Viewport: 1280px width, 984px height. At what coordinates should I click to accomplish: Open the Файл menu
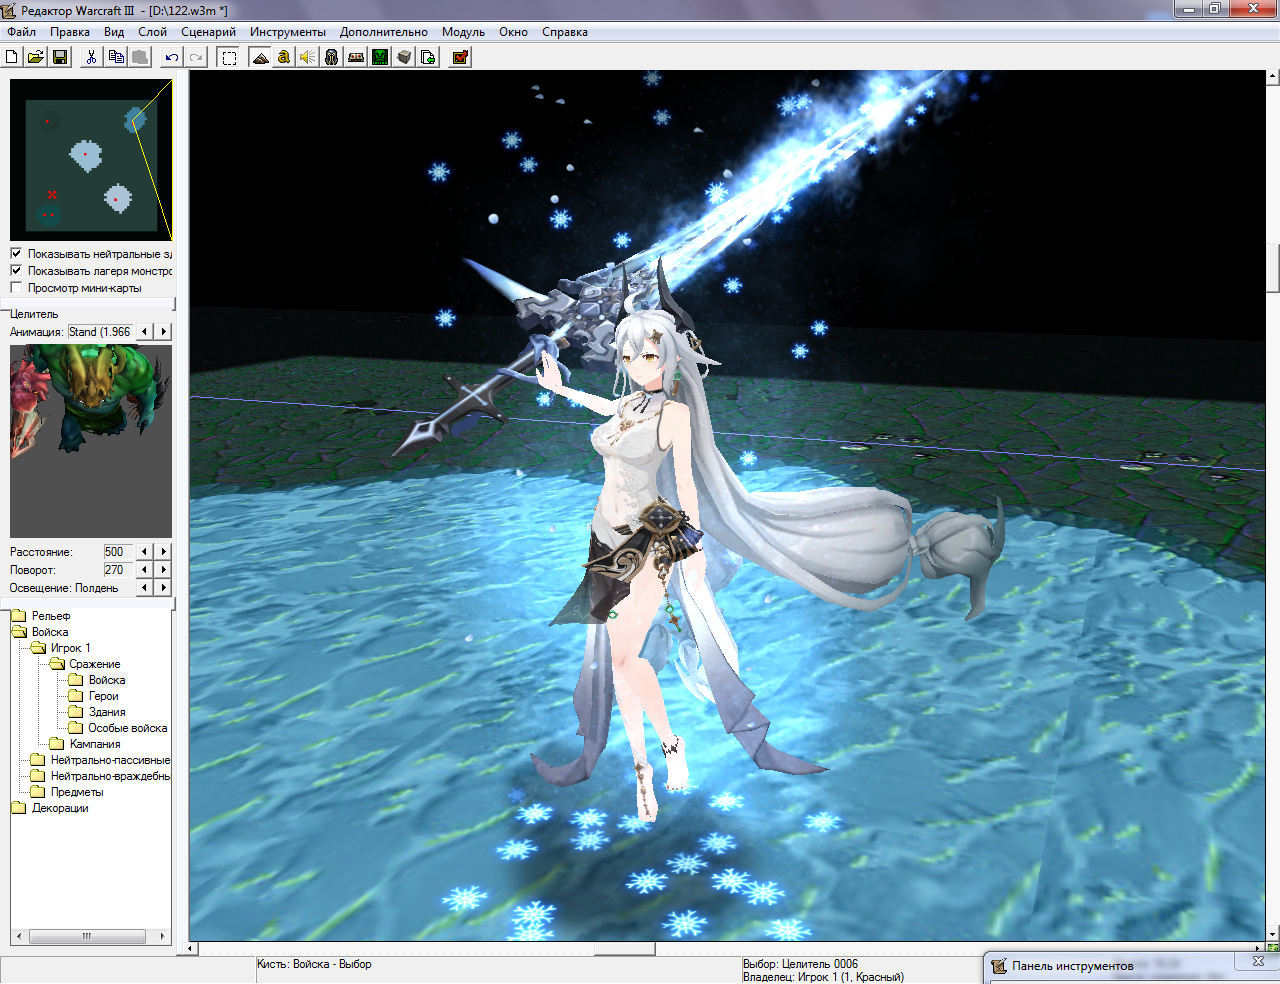pos(21,32)
